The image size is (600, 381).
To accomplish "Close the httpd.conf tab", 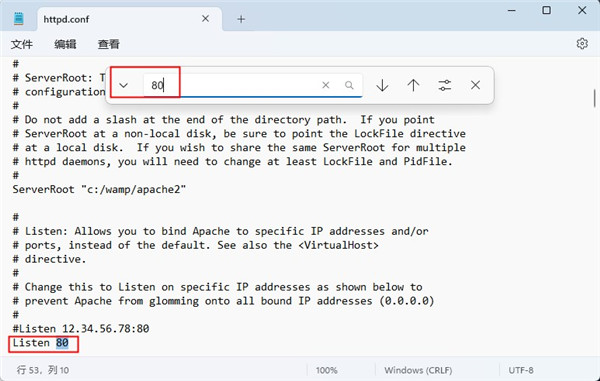I will [205, 18].
